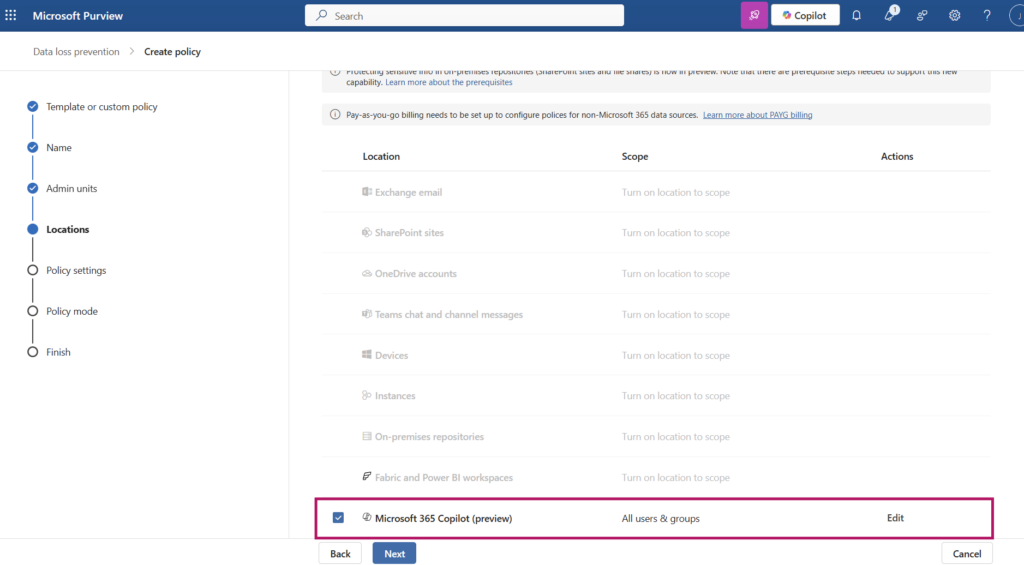Click the Policy settings step circle

pos(33,270)
